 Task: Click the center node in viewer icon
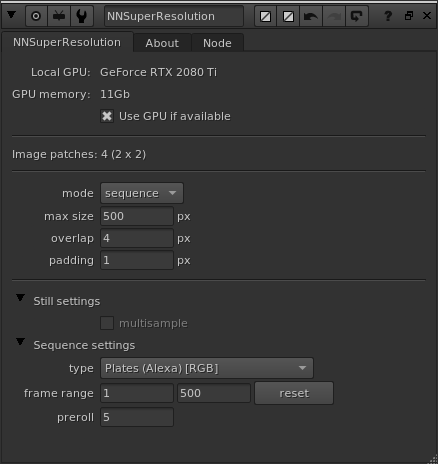pos(36,16)
